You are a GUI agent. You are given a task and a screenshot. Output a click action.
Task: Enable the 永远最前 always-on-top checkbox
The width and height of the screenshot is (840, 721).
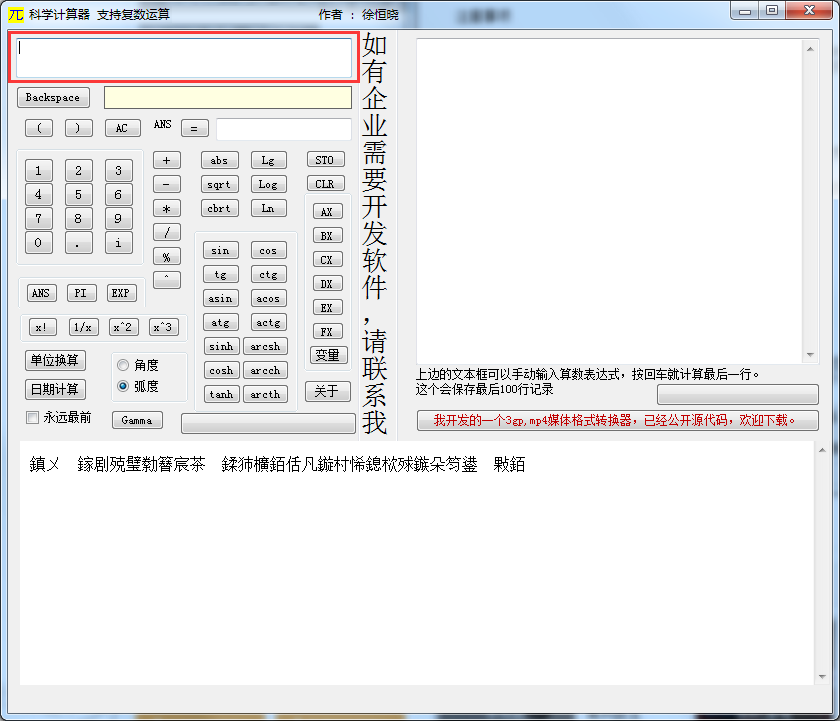(x=33, y=418)
